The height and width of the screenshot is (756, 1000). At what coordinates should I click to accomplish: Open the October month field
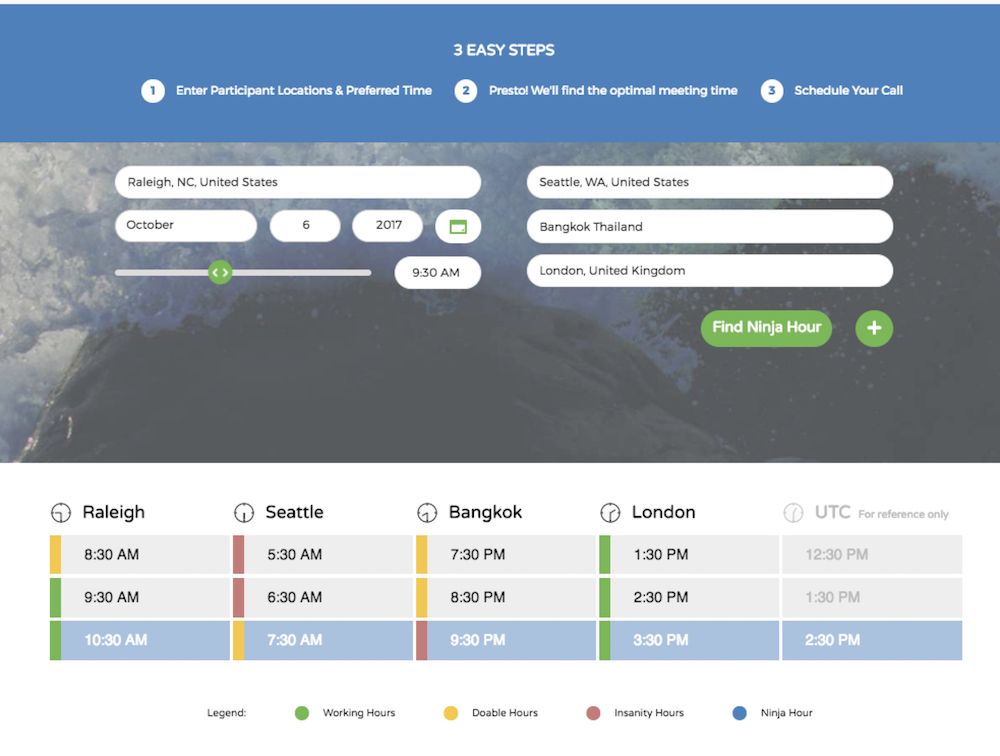click(x=186, y=226)
